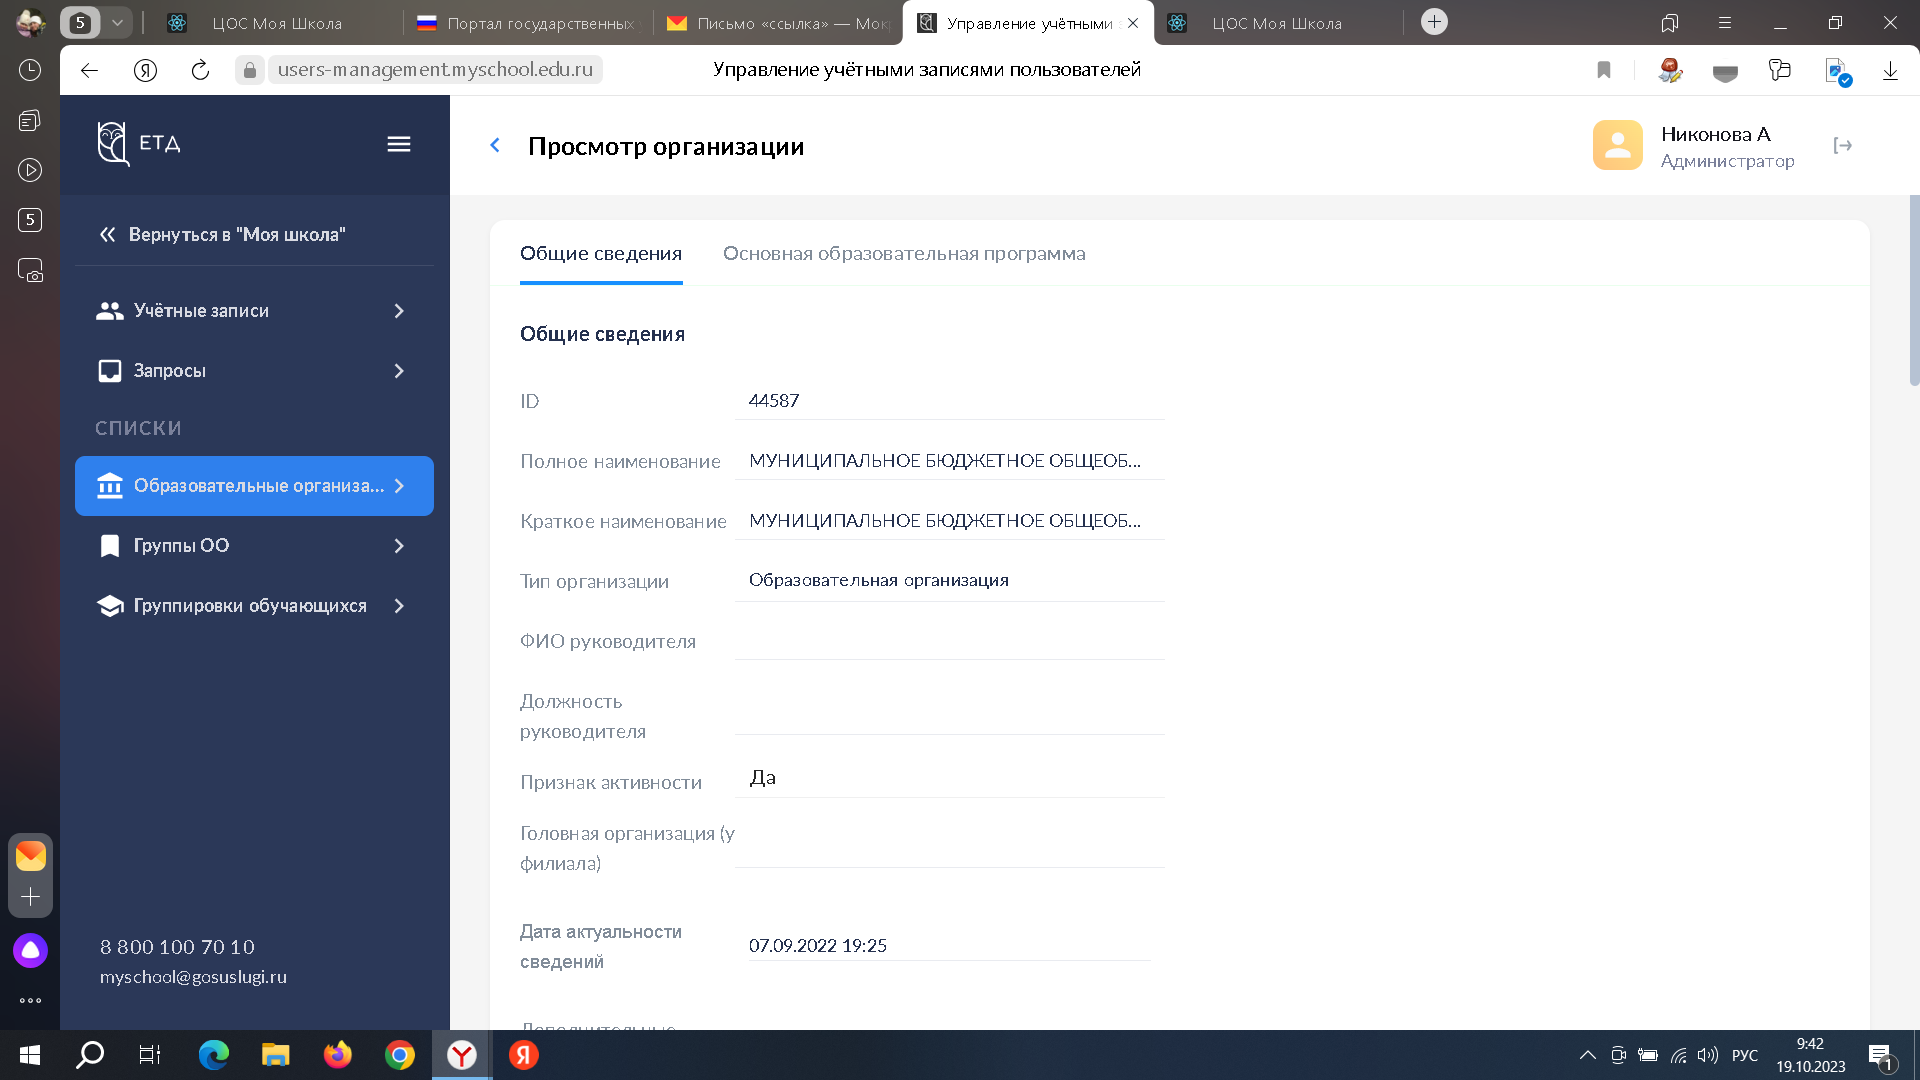Click myschool@gosuslugi.ru email link
The height and width of the screenshot is (1080, 1920).
pyautogui.click(x=193, y=977)
